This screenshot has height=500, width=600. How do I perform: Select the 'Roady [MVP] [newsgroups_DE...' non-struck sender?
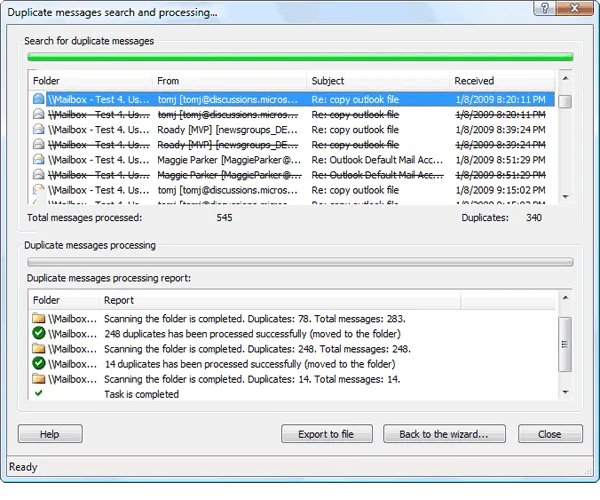click(228, 130)
